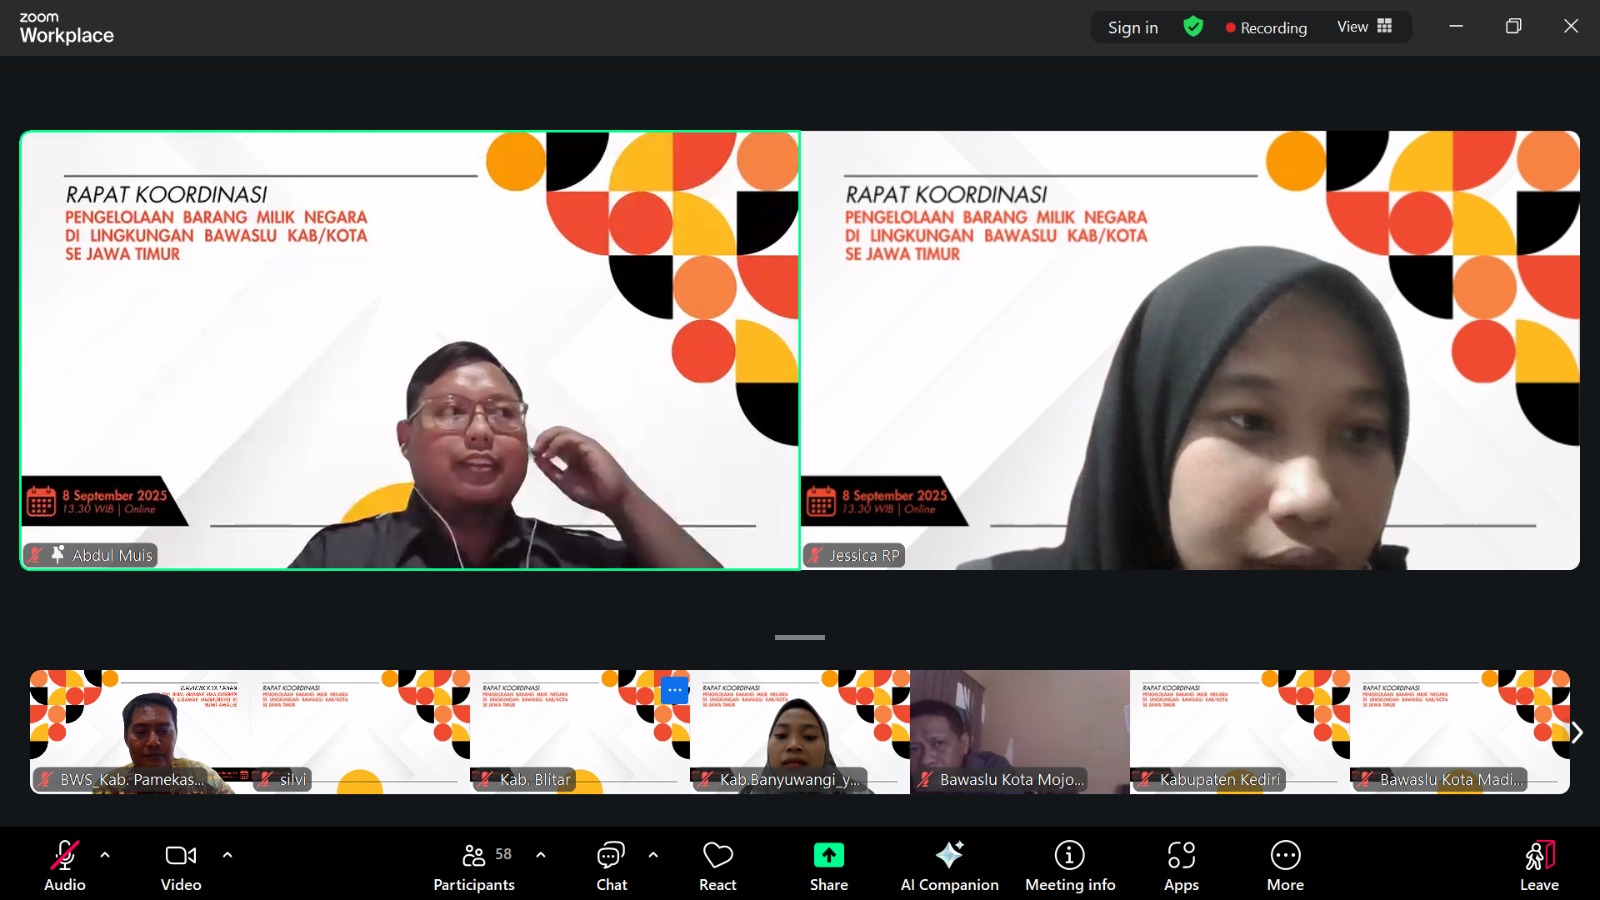Expand the video options arrow

(227, 855)
